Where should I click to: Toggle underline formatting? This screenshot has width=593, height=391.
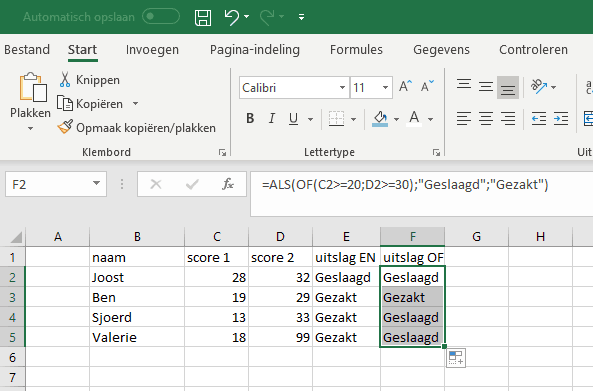[293, 119]
